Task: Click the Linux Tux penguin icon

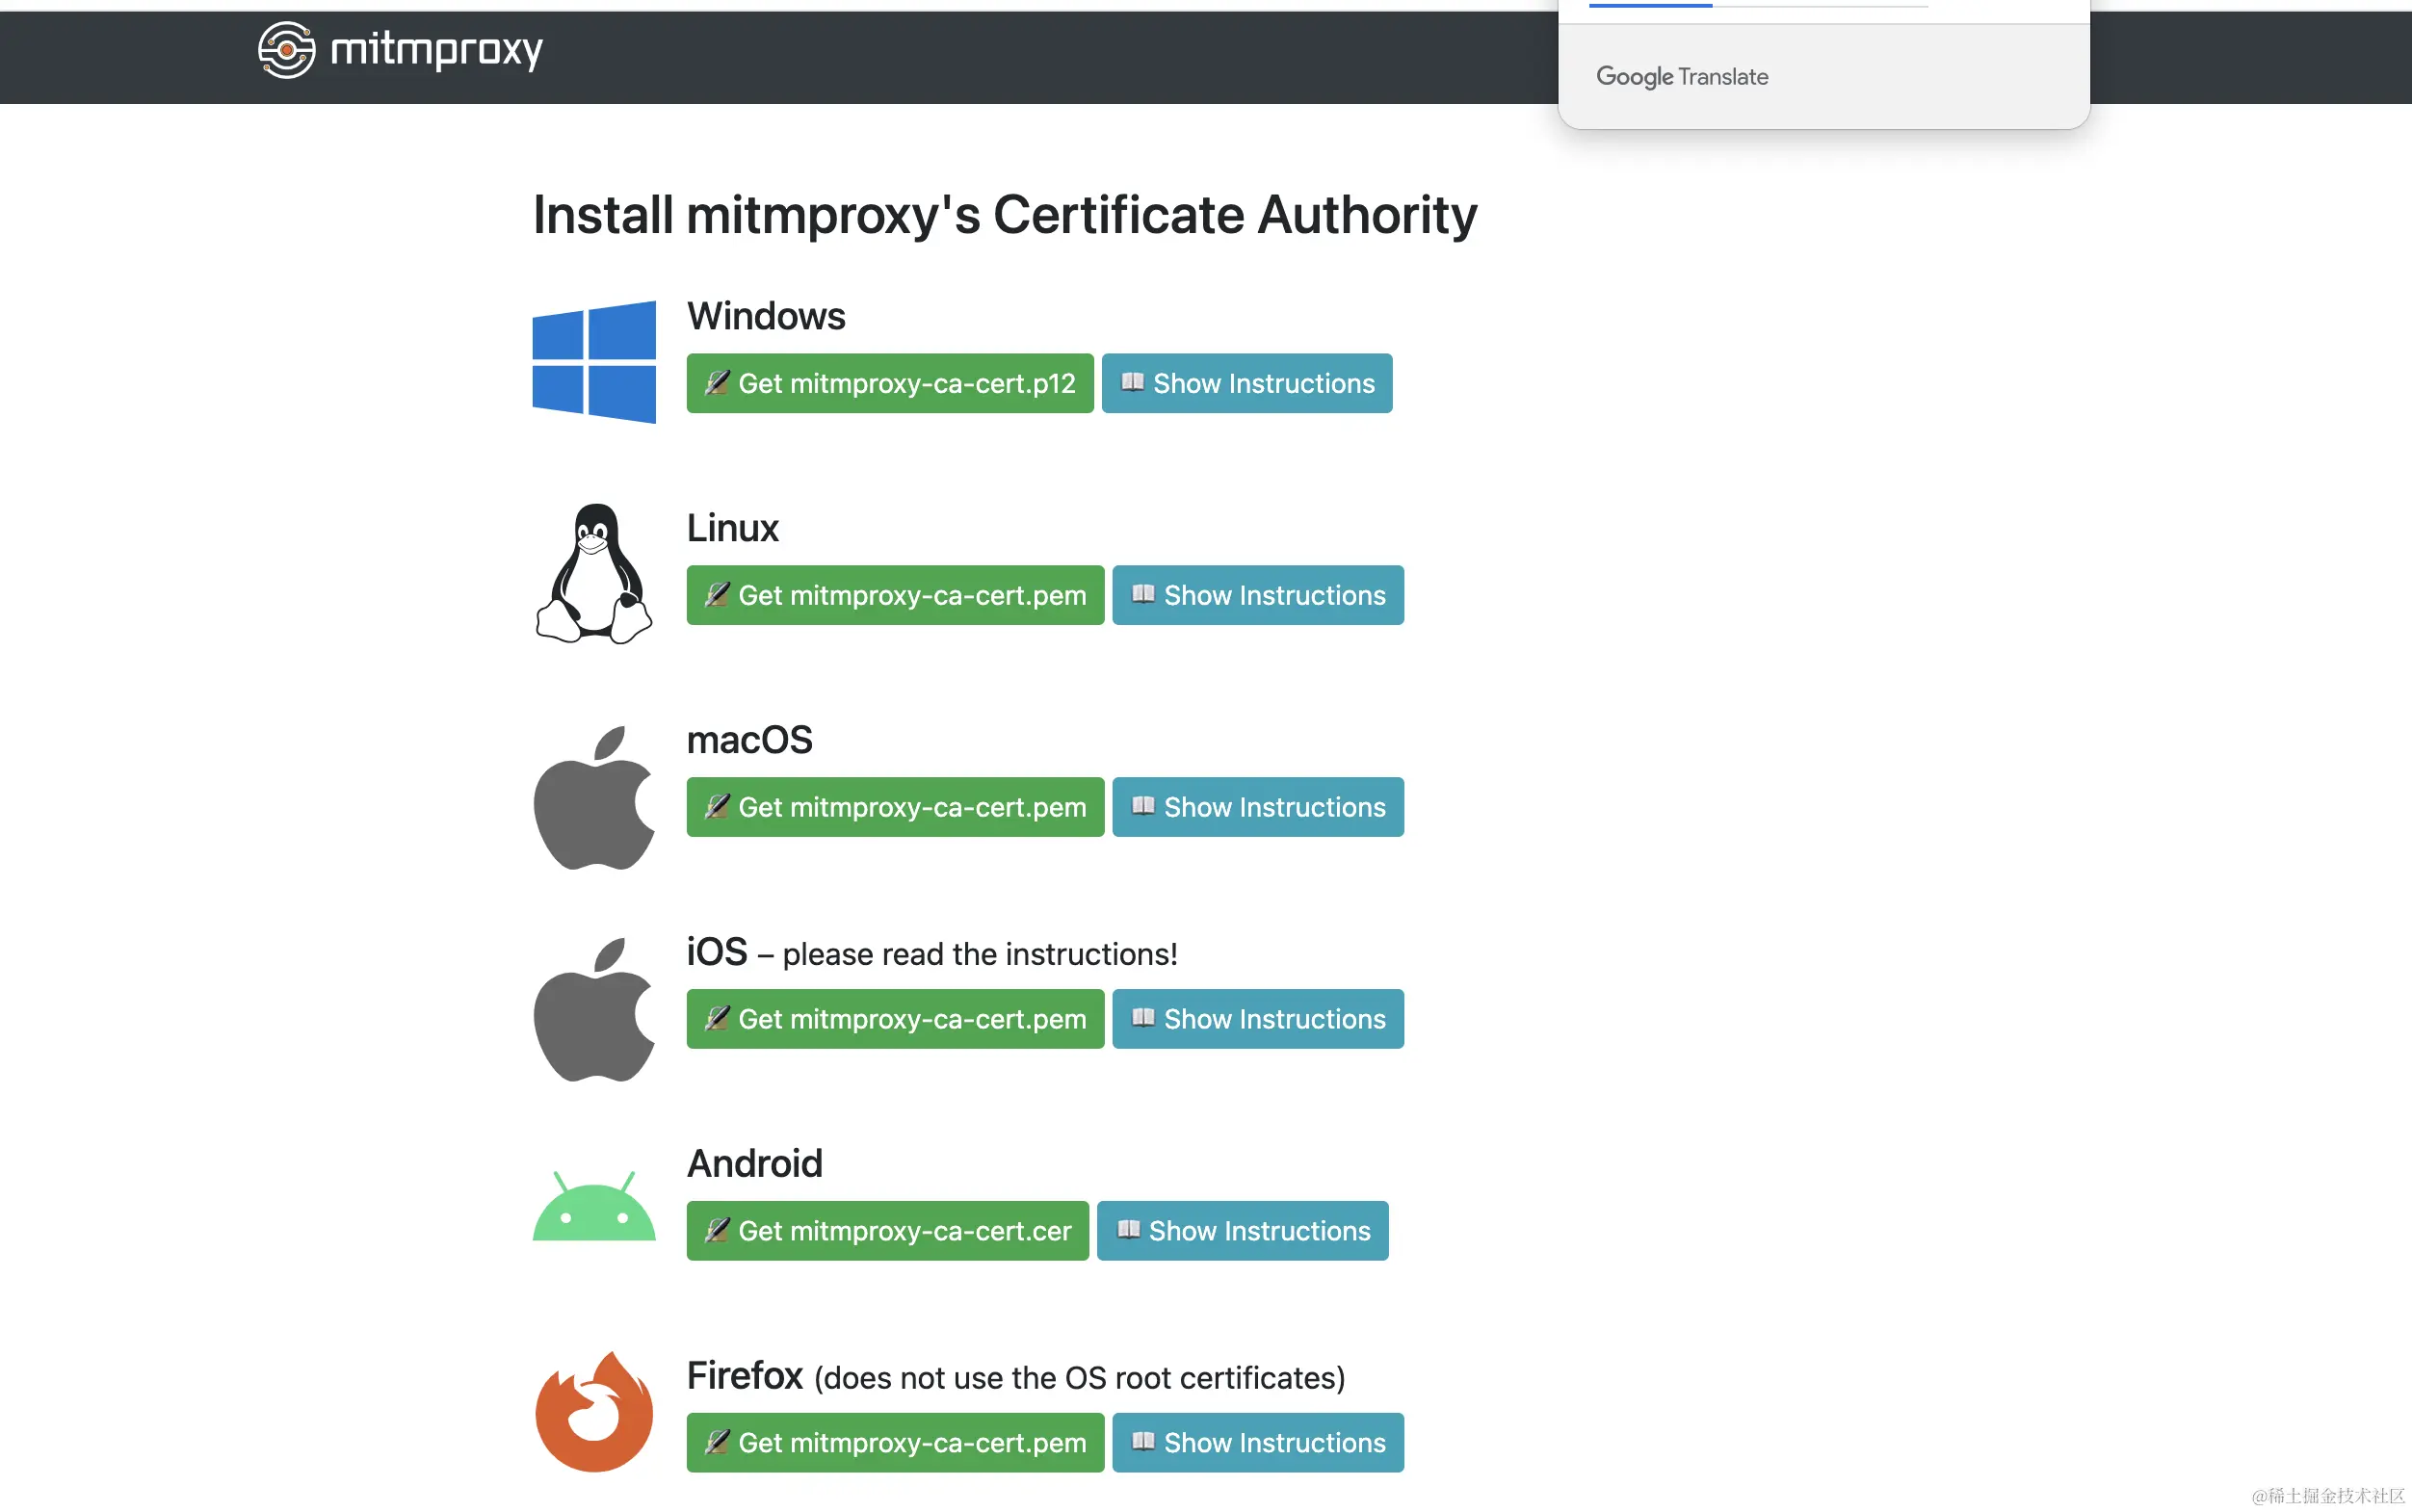Action: pos(594,574)
